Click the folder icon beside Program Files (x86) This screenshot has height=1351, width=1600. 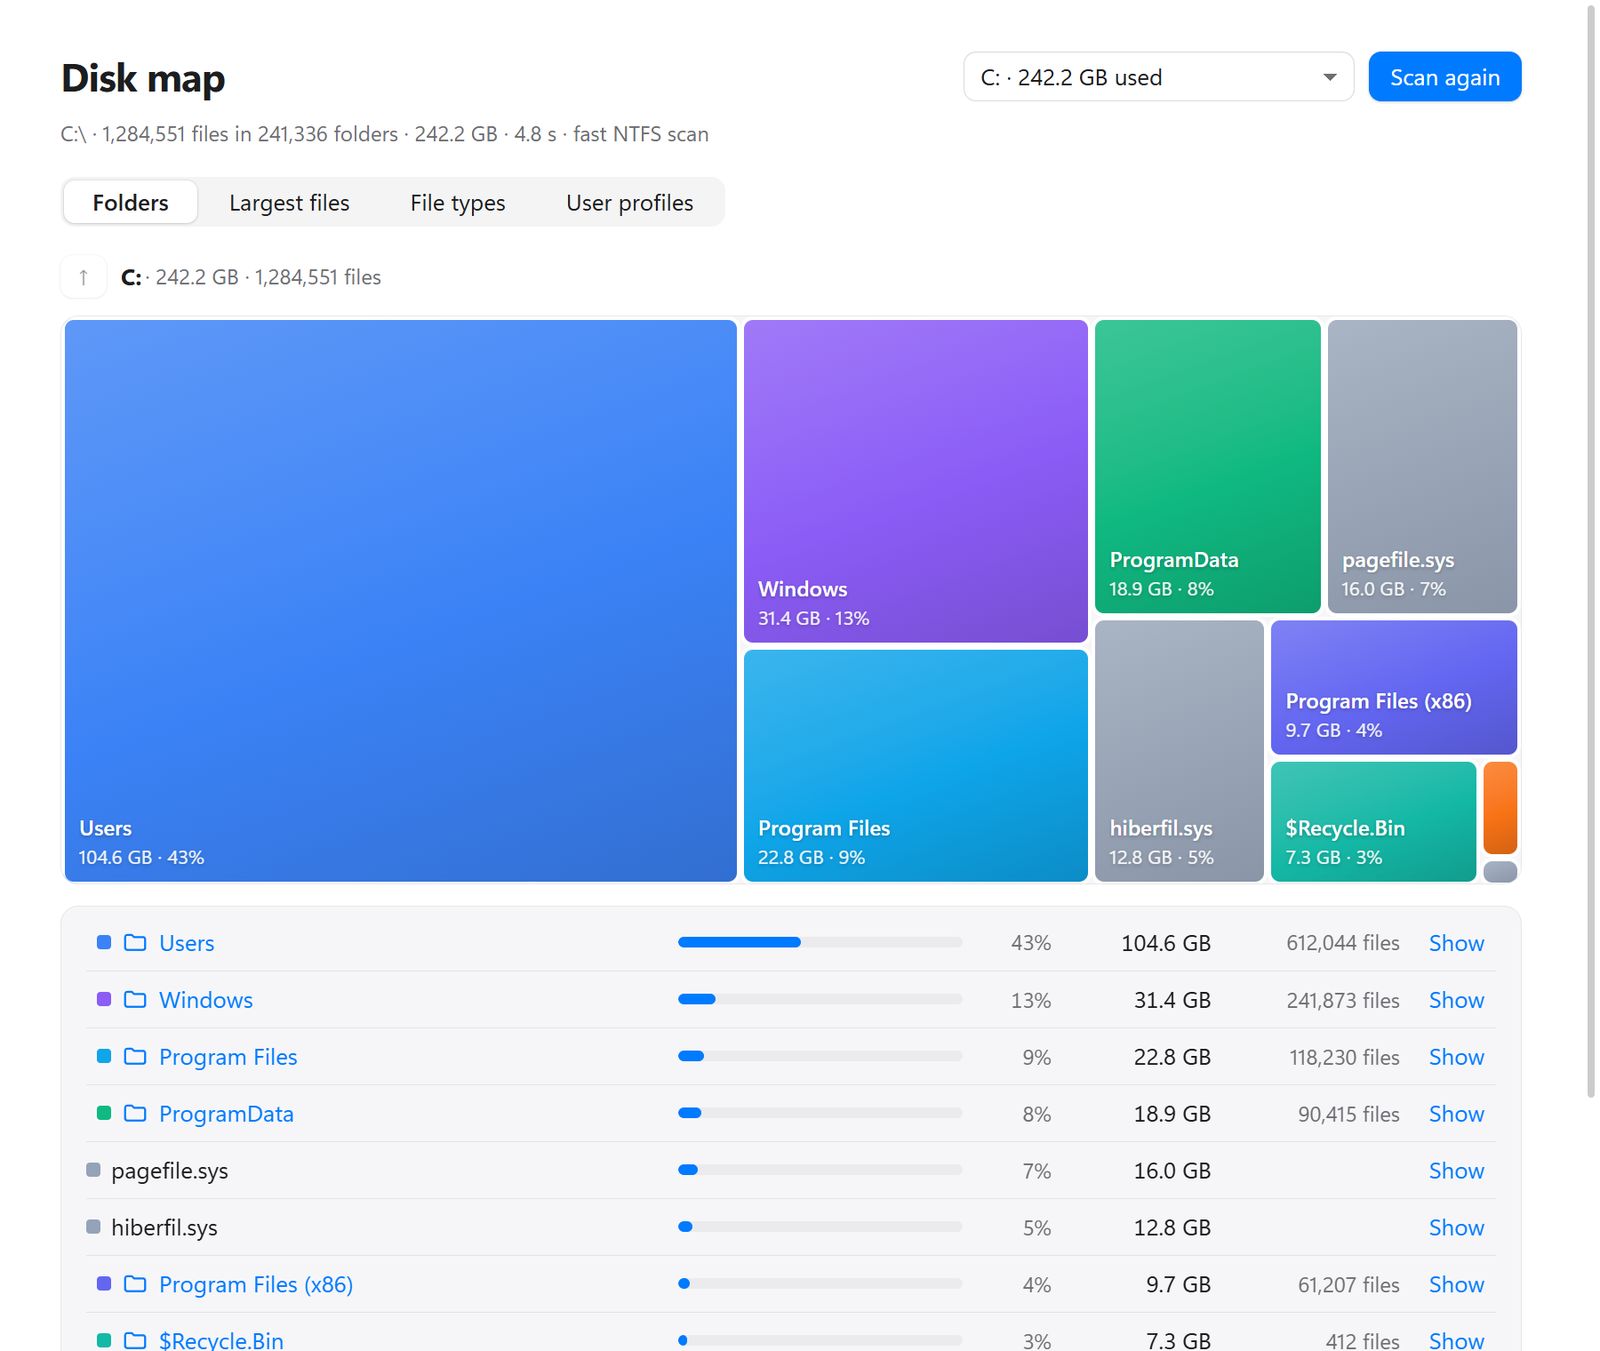pos(135,1283)
